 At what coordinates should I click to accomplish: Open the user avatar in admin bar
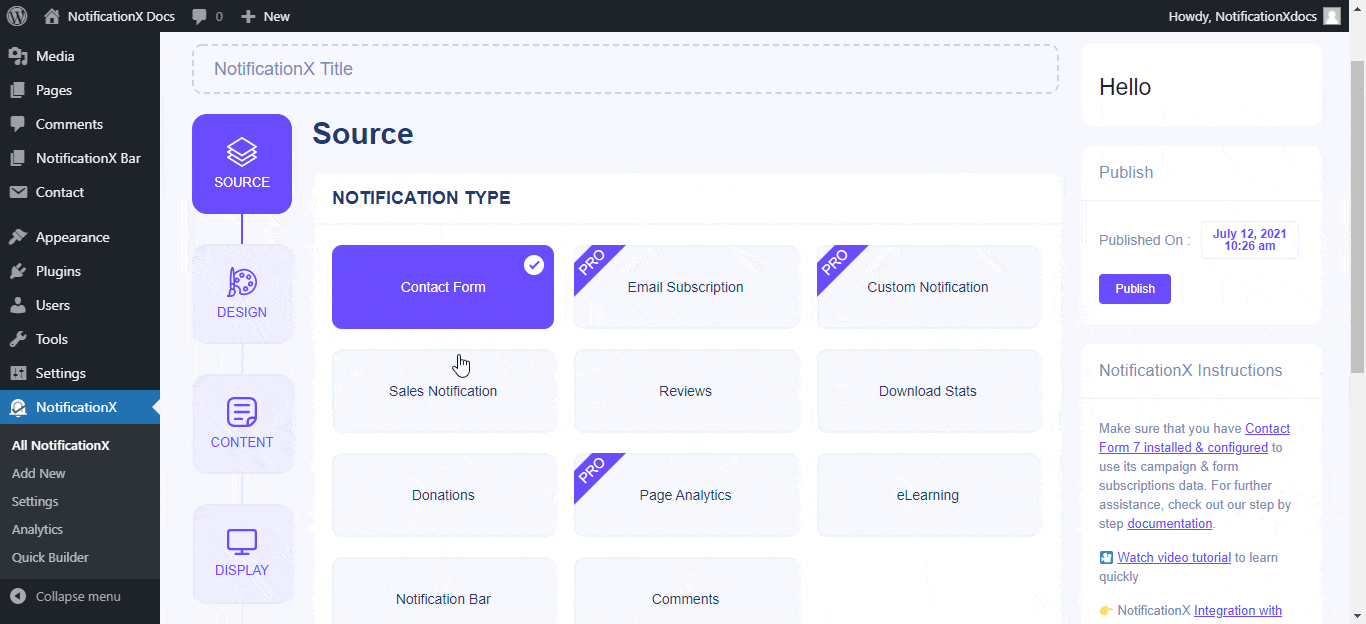(x=1332, y=16)
